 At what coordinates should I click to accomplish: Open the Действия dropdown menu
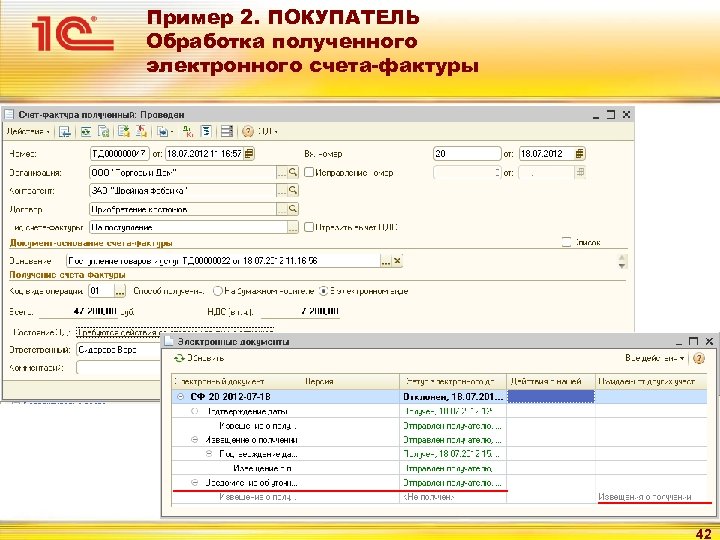pyautogui.click(x=28, y=132)
